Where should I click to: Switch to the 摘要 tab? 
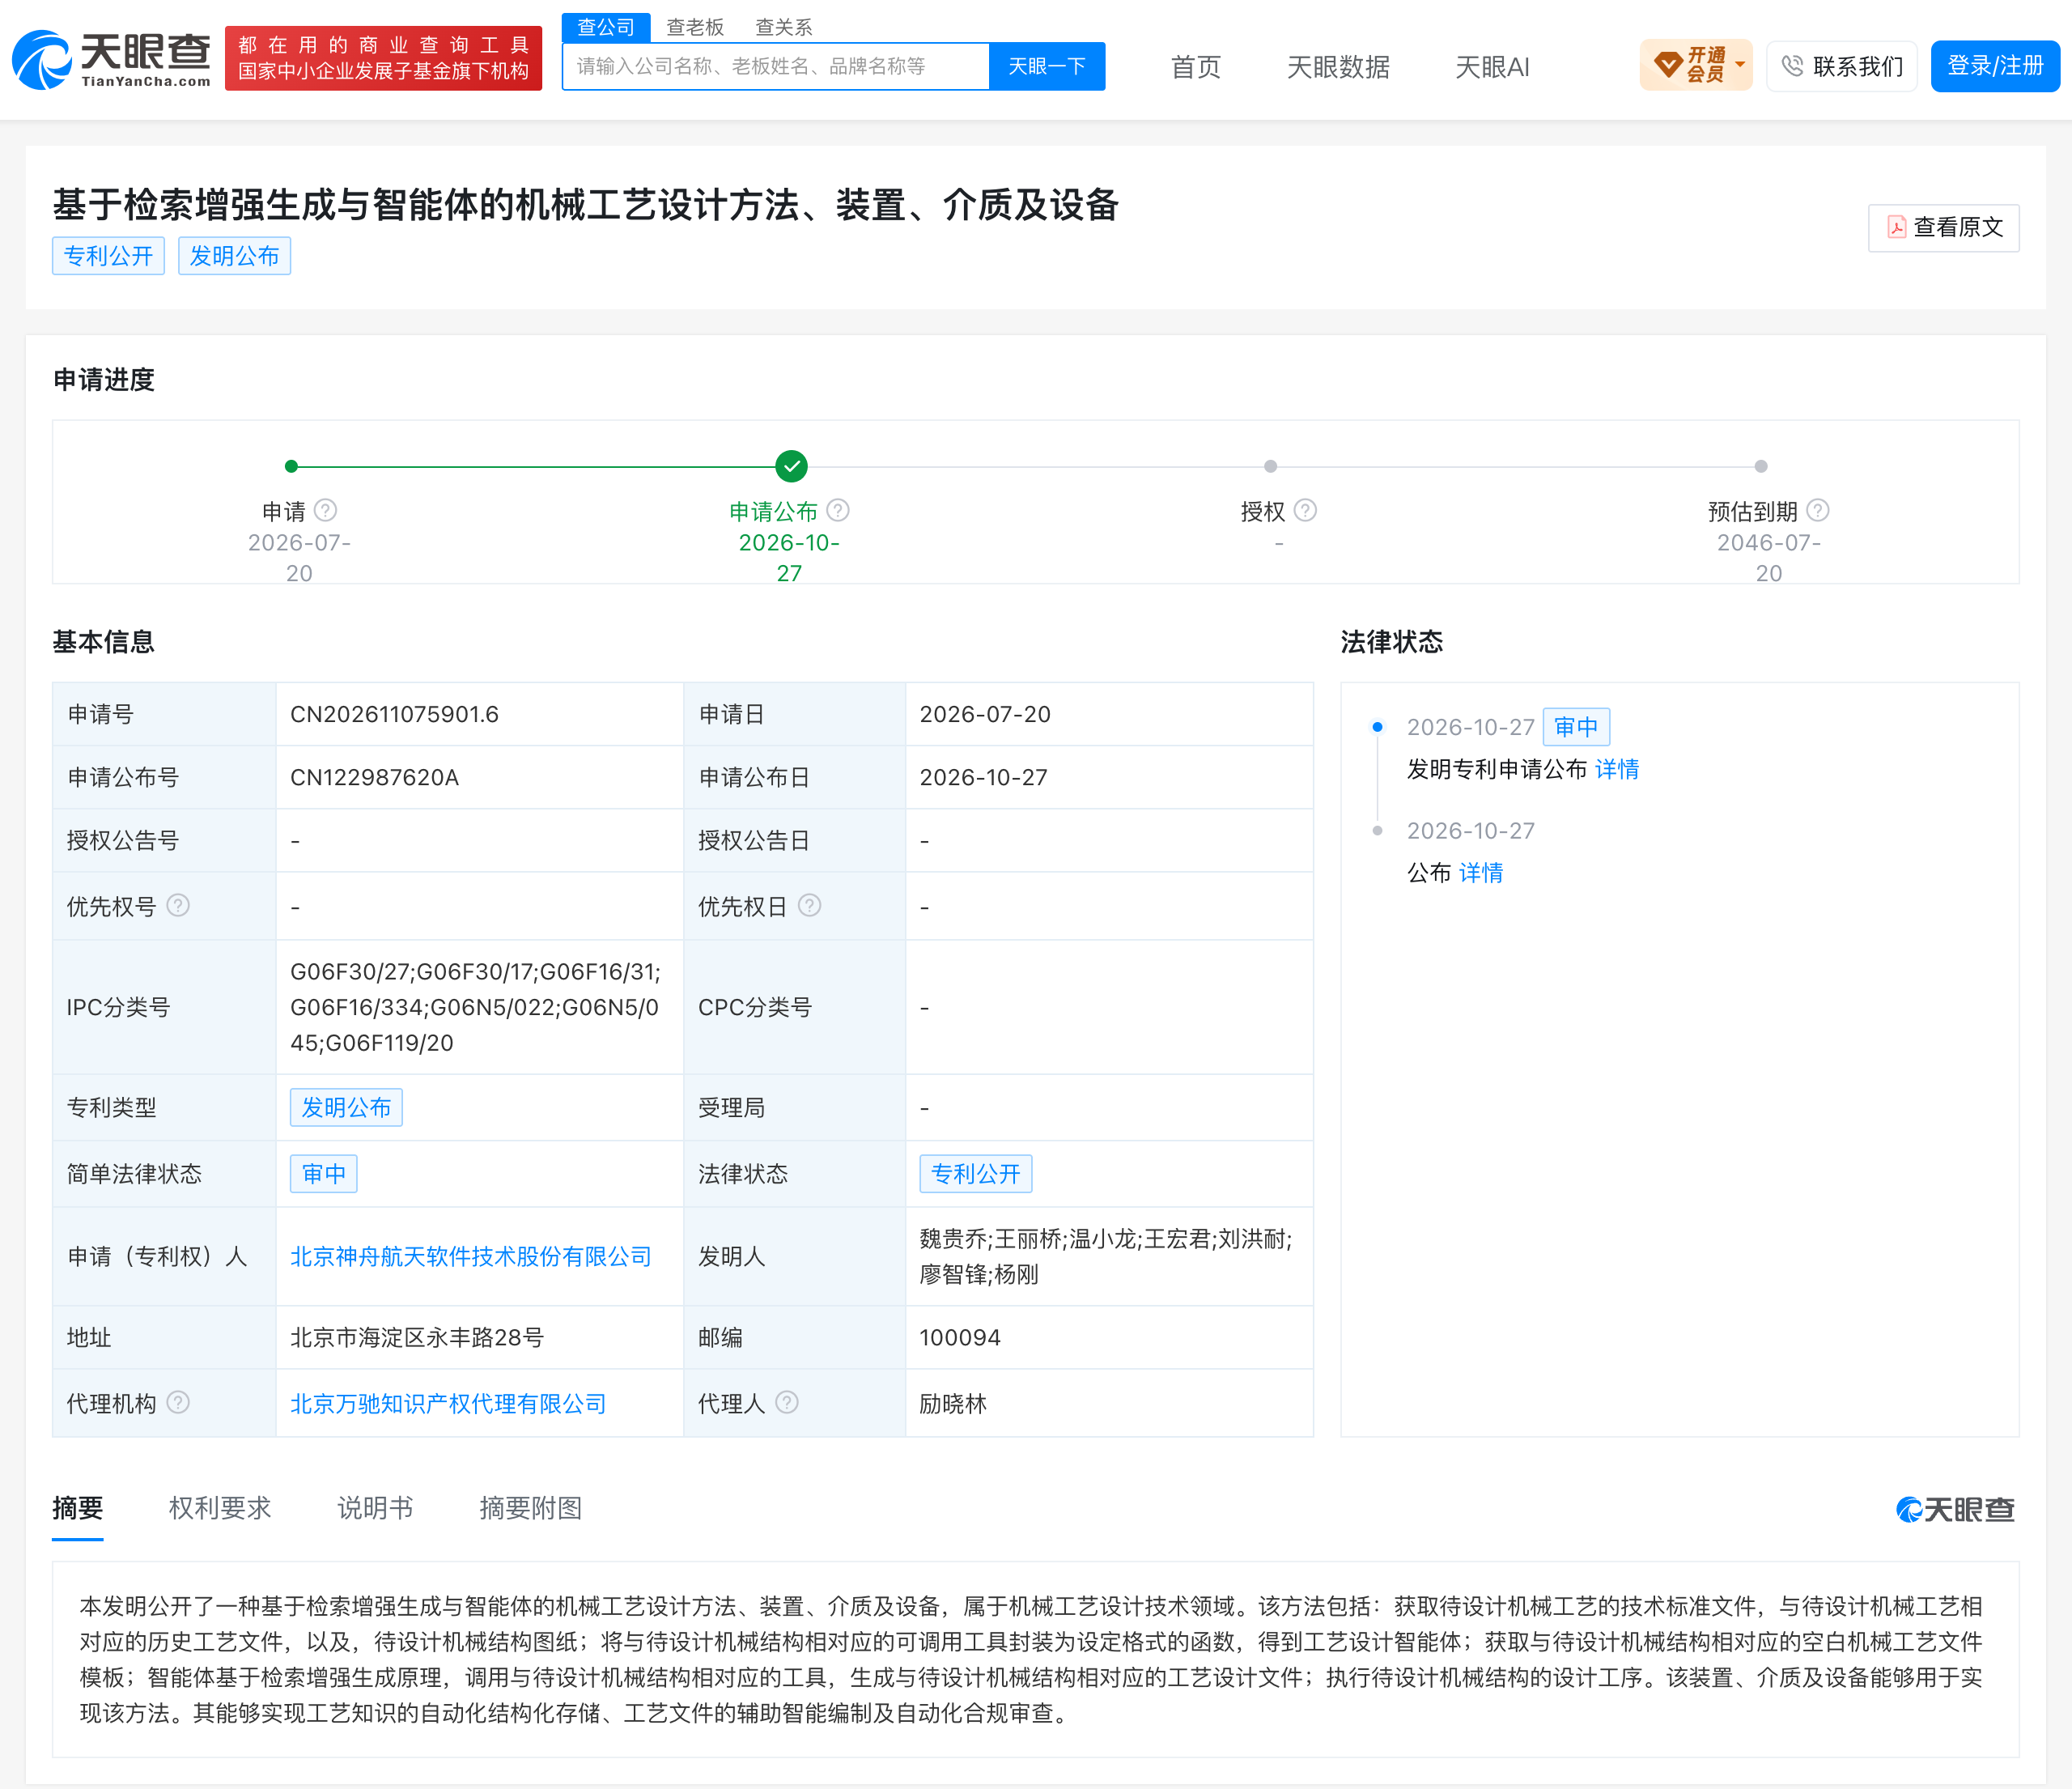click(78, 1508)
